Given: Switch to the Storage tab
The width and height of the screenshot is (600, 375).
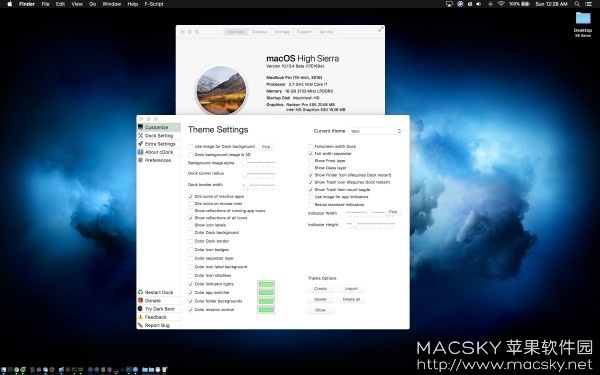Looking at the screenshot, I should pos(282,32).
